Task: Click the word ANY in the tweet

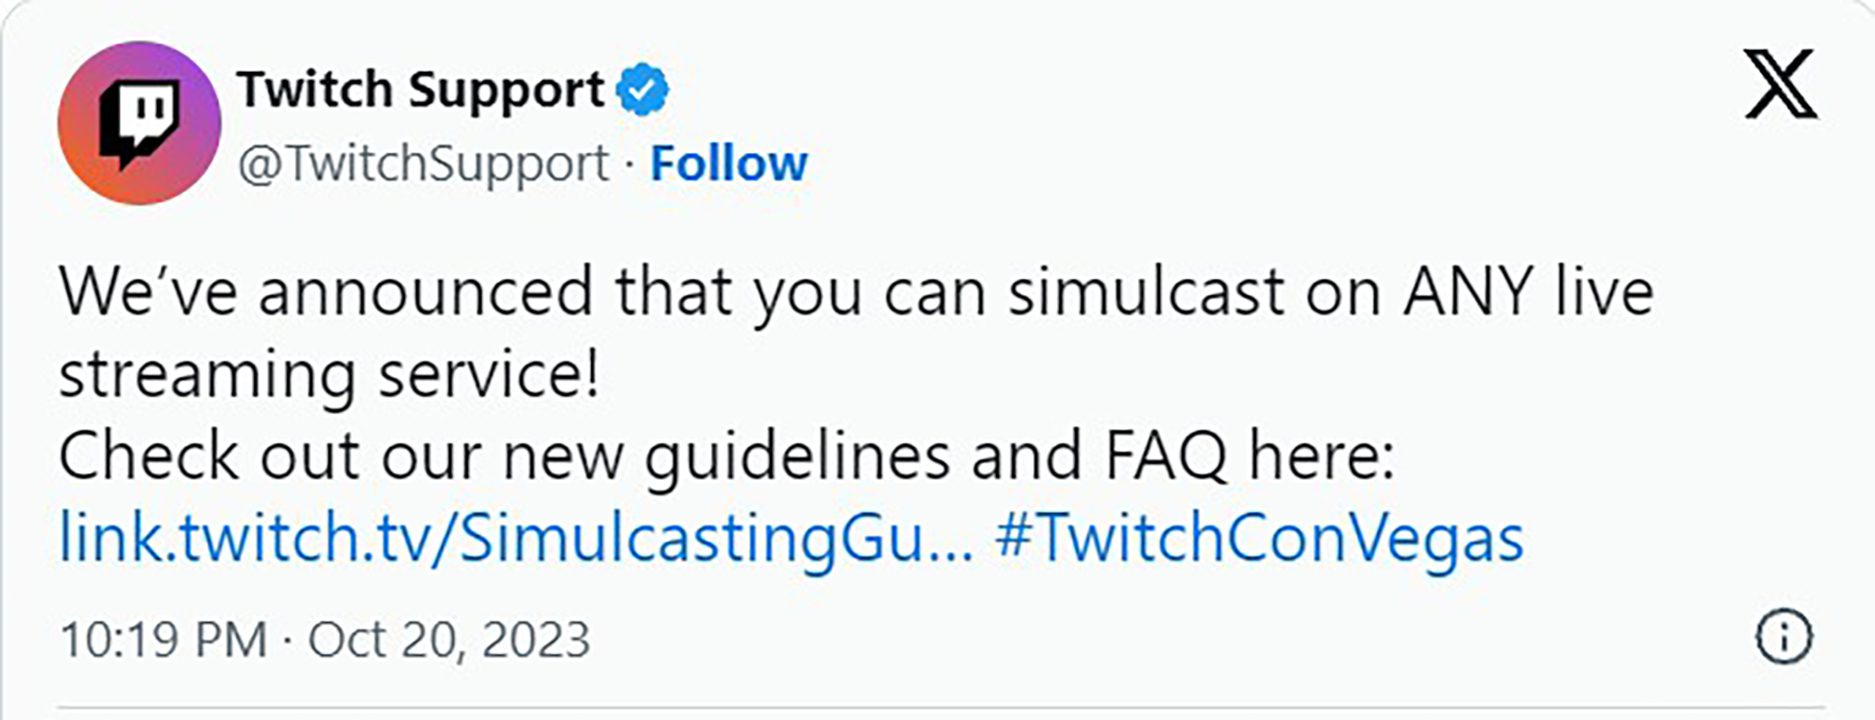Action: tap(1468, 292)
